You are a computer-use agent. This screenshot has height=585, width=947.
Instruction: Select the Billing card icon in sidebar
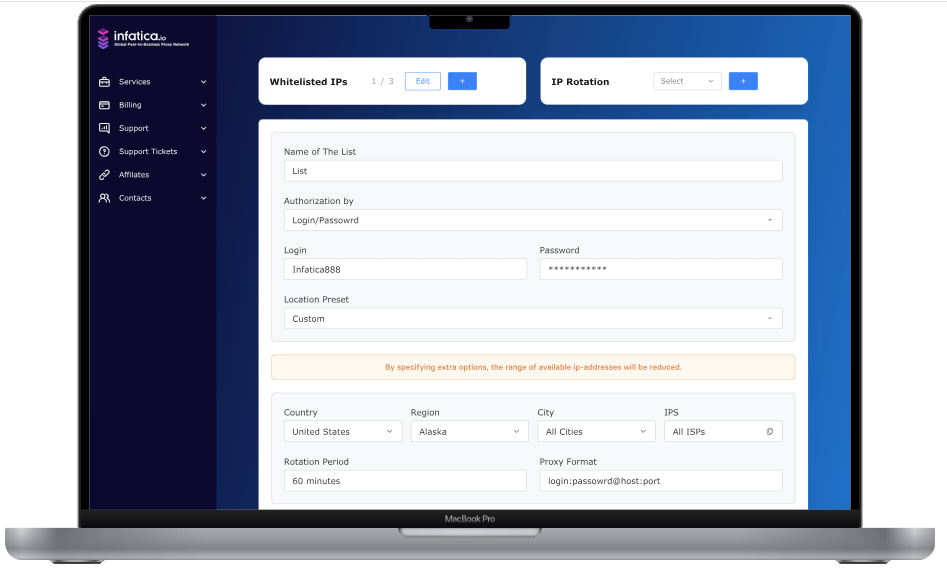click(104, 105)
